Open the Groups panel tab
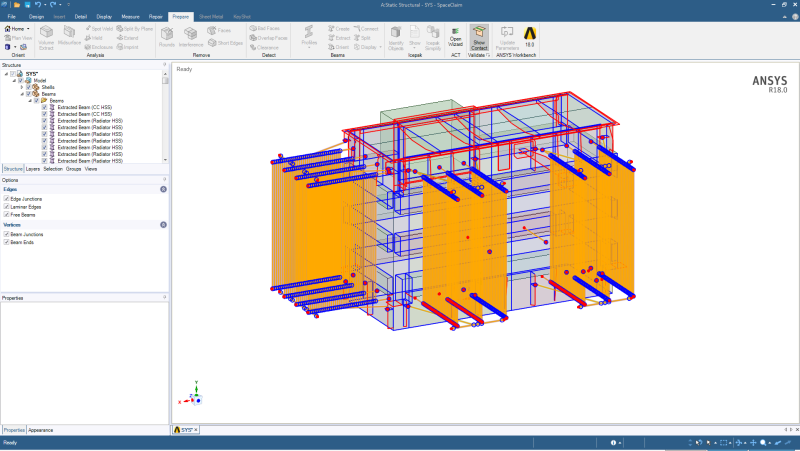The image size is (800, 451). coord(73,169)
